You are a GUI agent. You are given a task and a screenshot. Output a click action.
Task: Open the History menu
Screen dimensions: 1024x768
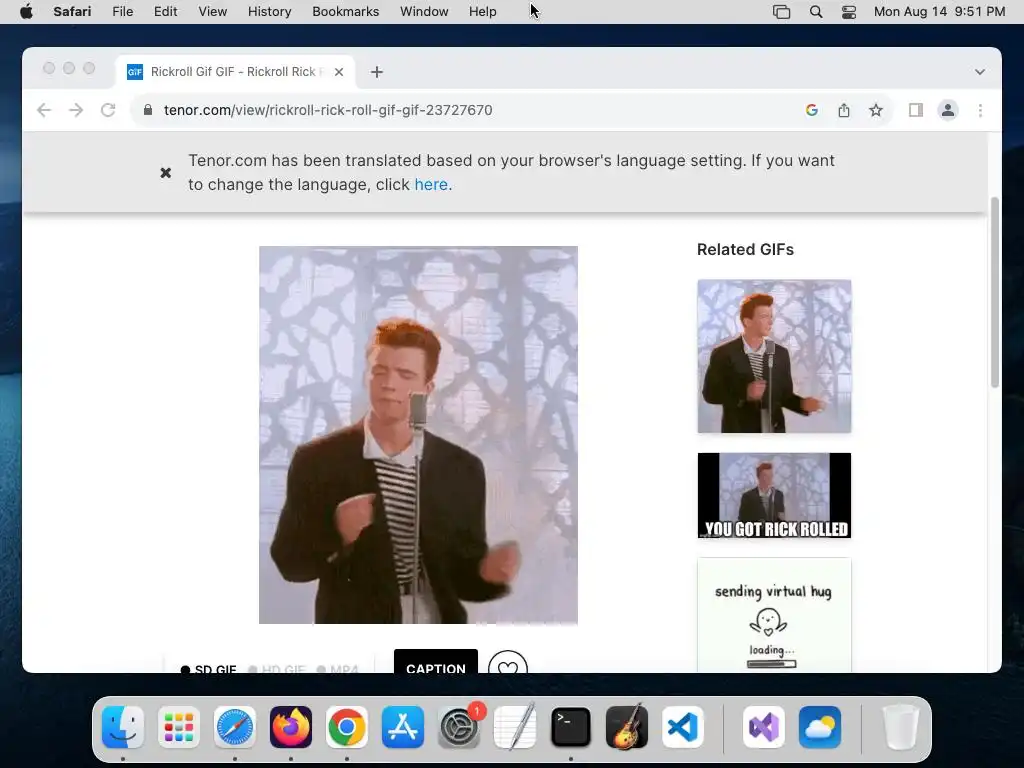pyautogui.click(x=269, y=12)
